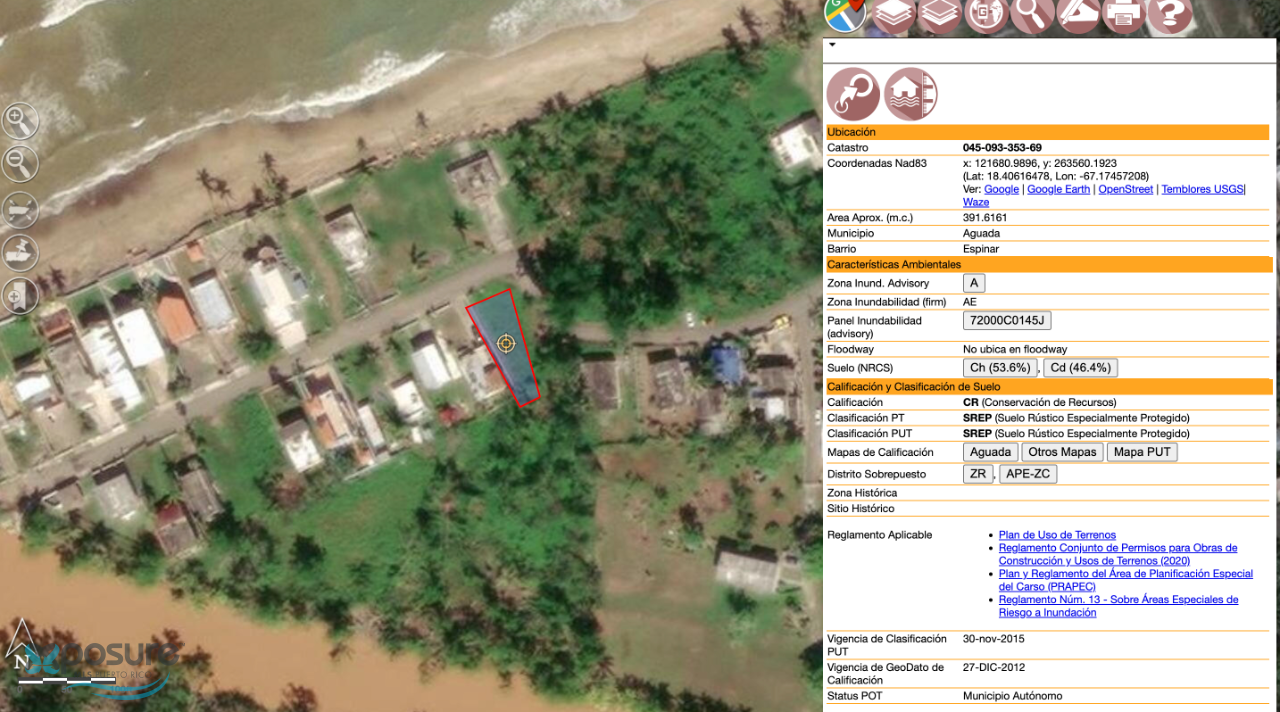The height and width of the screenshot is (712, 1280).
Task: Click the date 30-nov-2015
Action: pyautogui.click(x=994, y=639)
